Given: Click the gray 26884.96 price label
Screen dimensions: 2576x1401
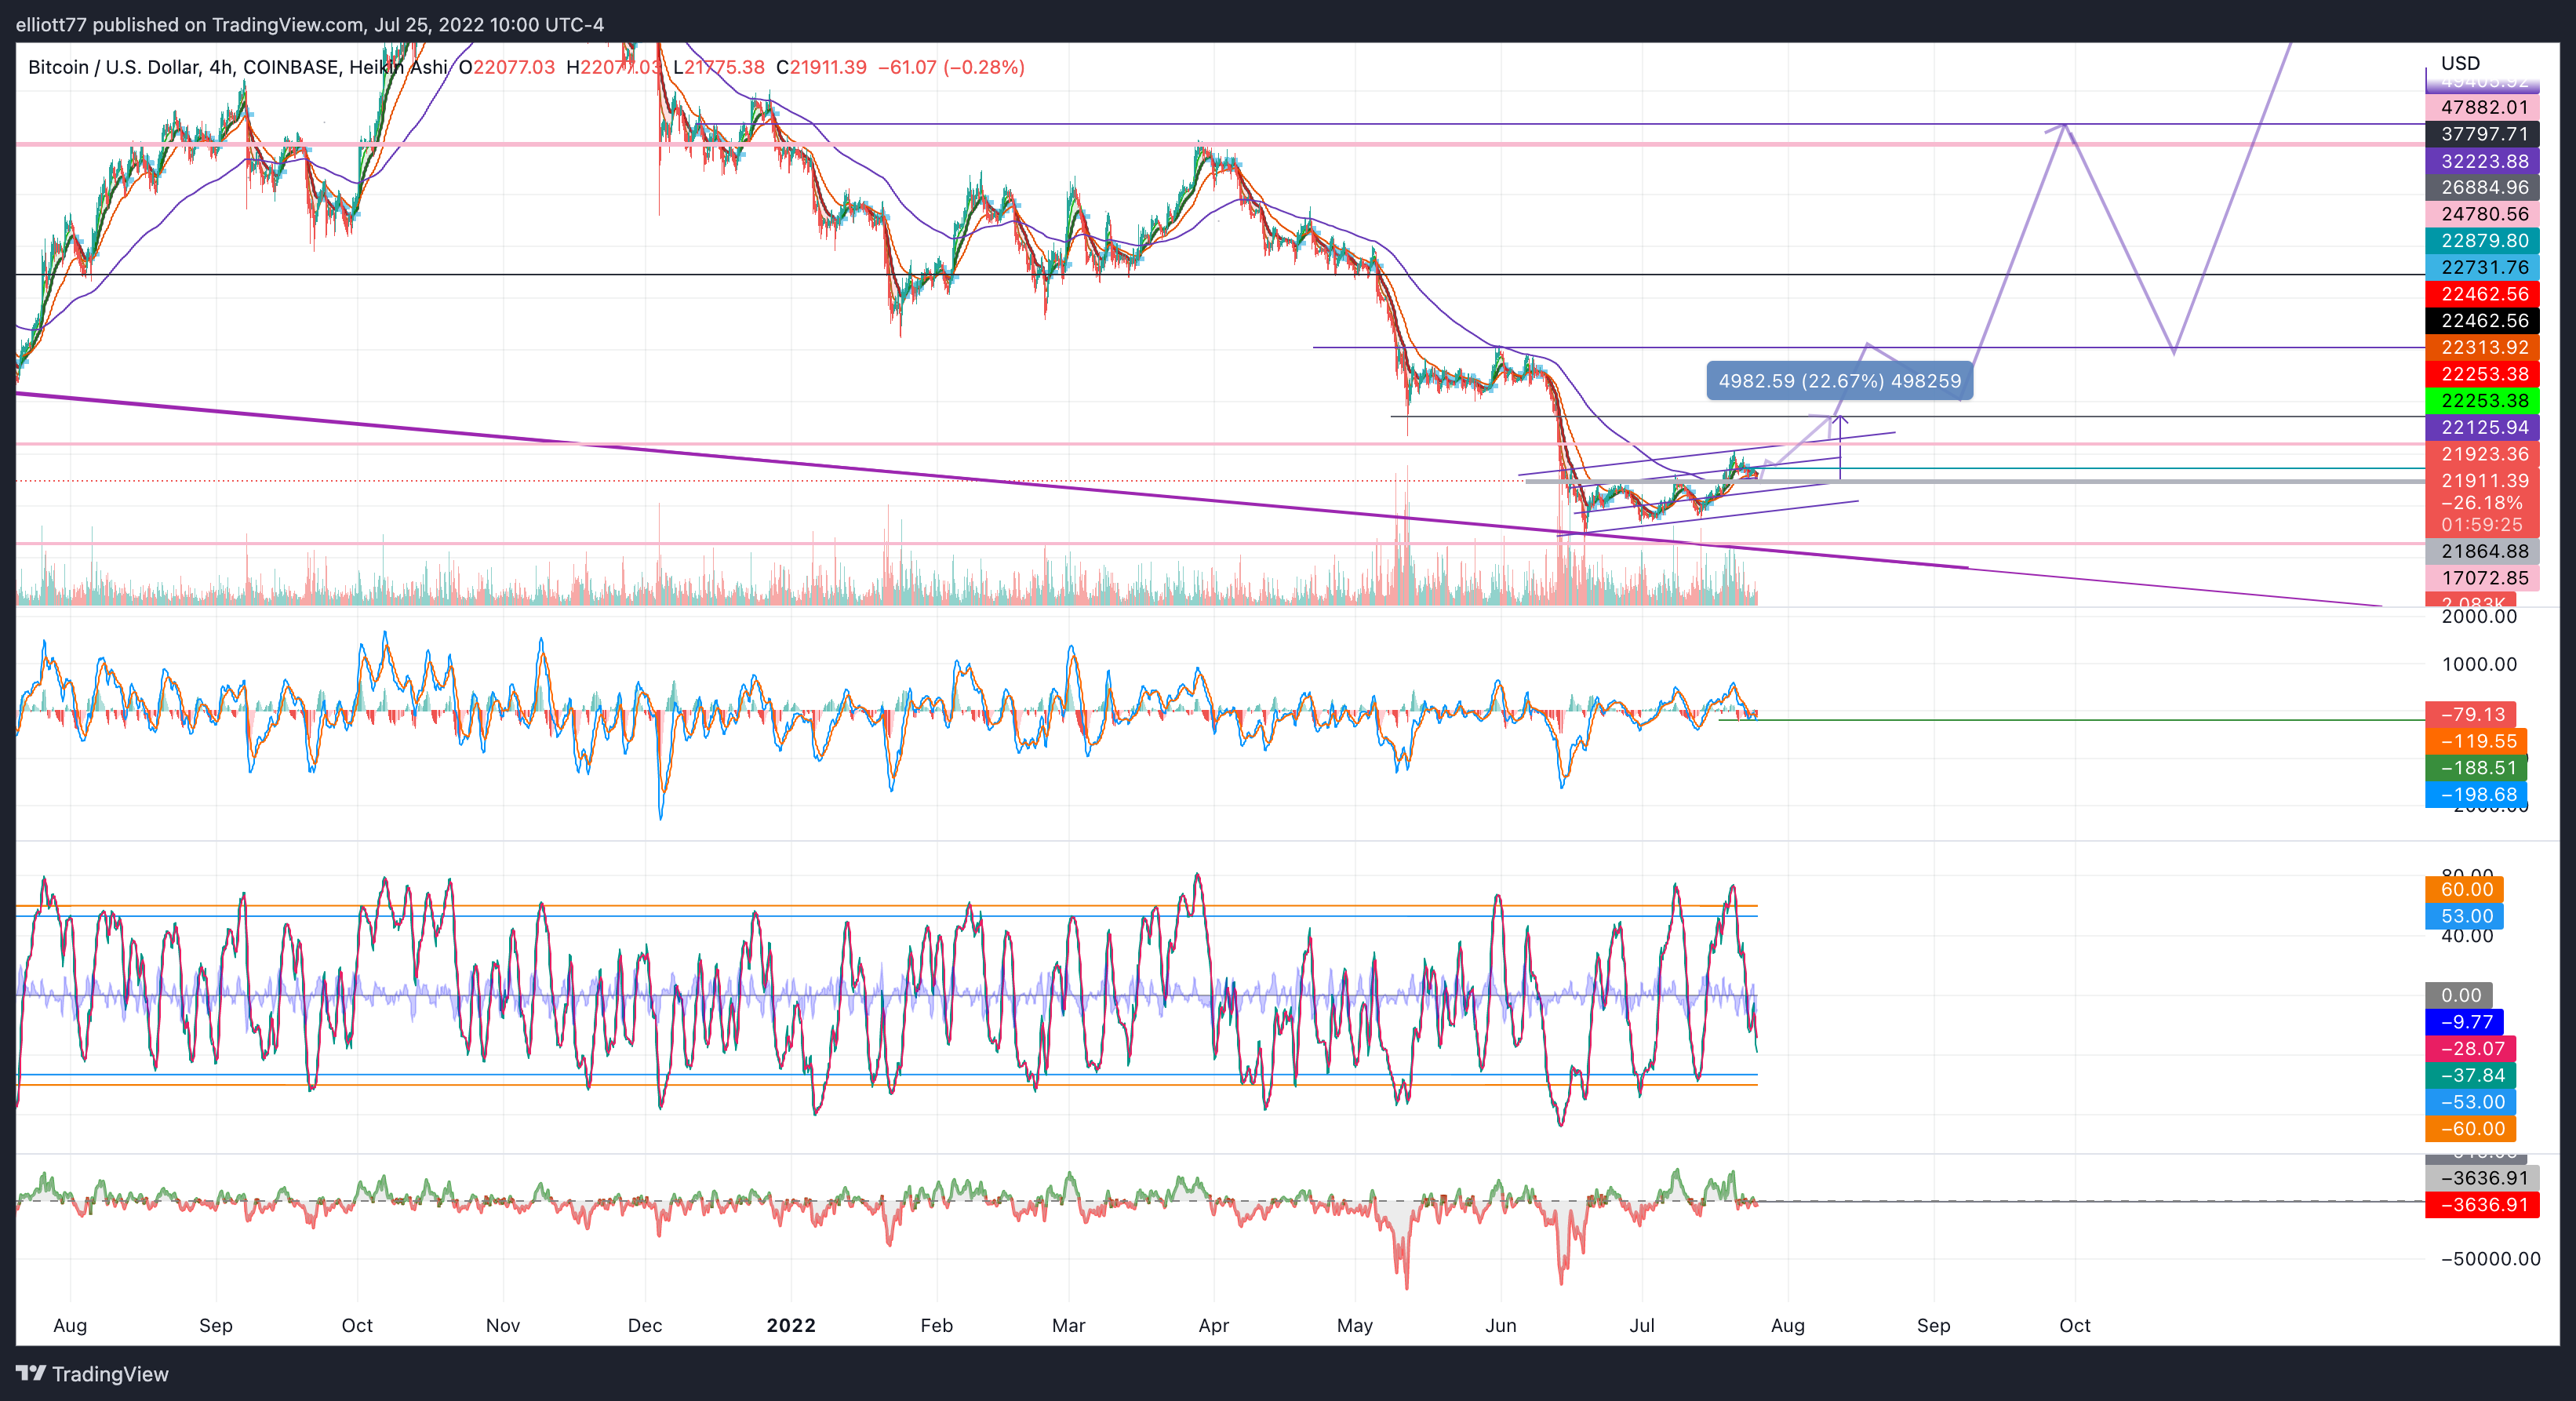Looking at the screenshot, I should pos(2483,187).
